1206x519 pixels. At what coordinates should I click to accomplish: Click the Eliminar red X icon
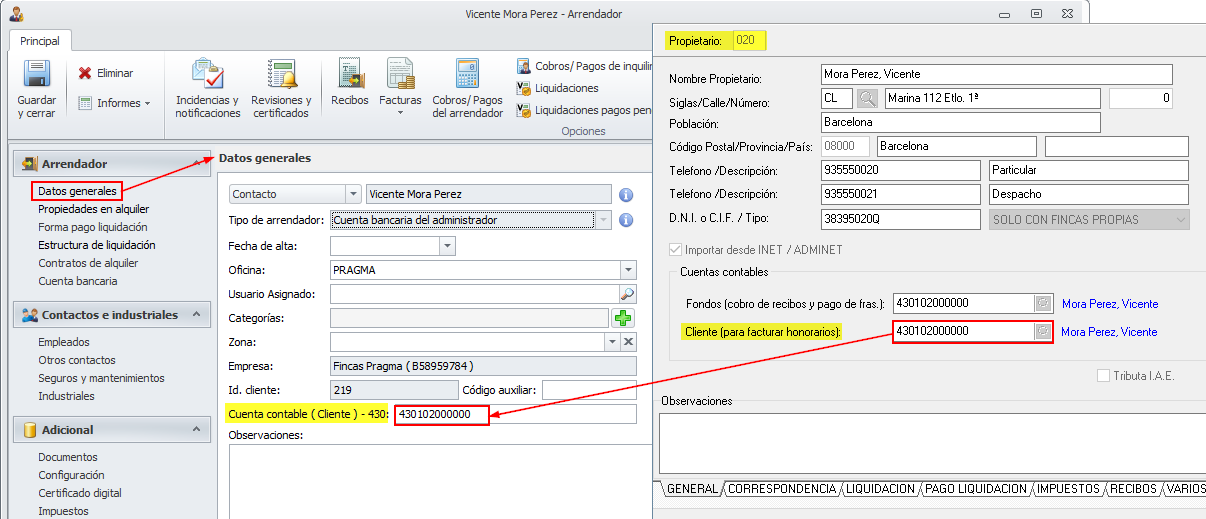pos(85,73)
